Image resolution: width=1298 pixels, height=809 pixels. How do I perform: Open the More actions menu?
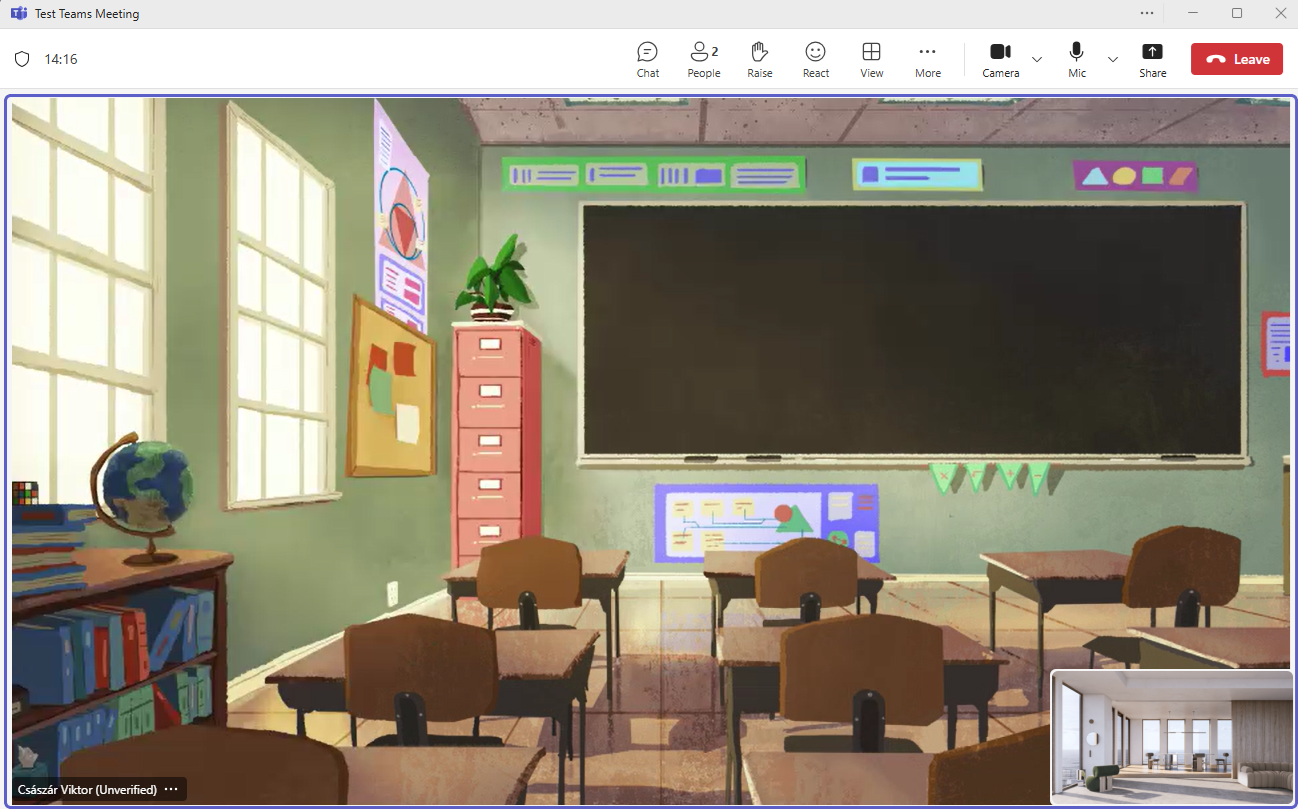point(928,59)
